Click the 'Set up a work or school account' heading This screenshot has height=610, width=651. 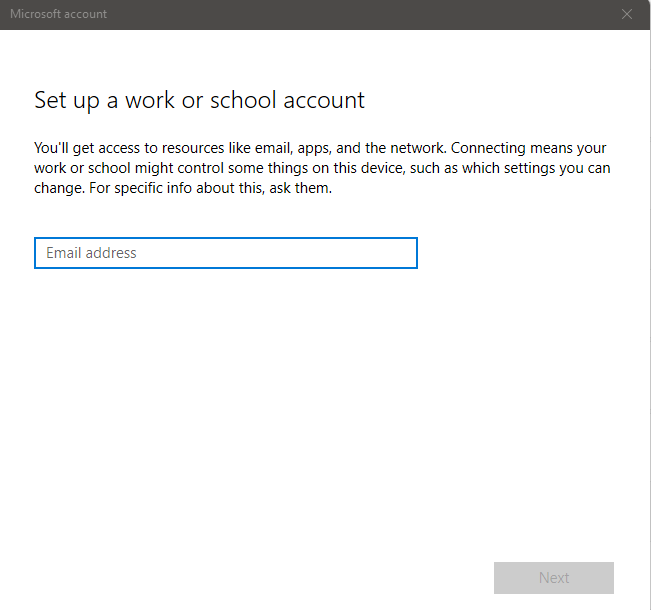(199, 100)
